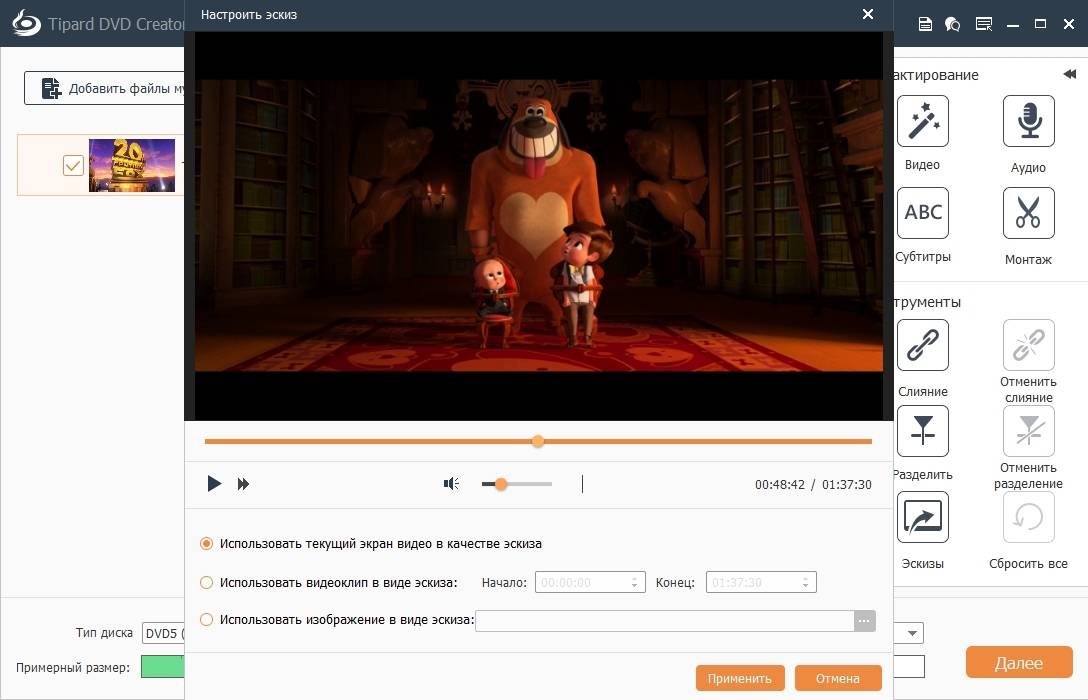Screen dimensions: 1088x700
Task: Step the start time value
Action: (x=634, y=583)
